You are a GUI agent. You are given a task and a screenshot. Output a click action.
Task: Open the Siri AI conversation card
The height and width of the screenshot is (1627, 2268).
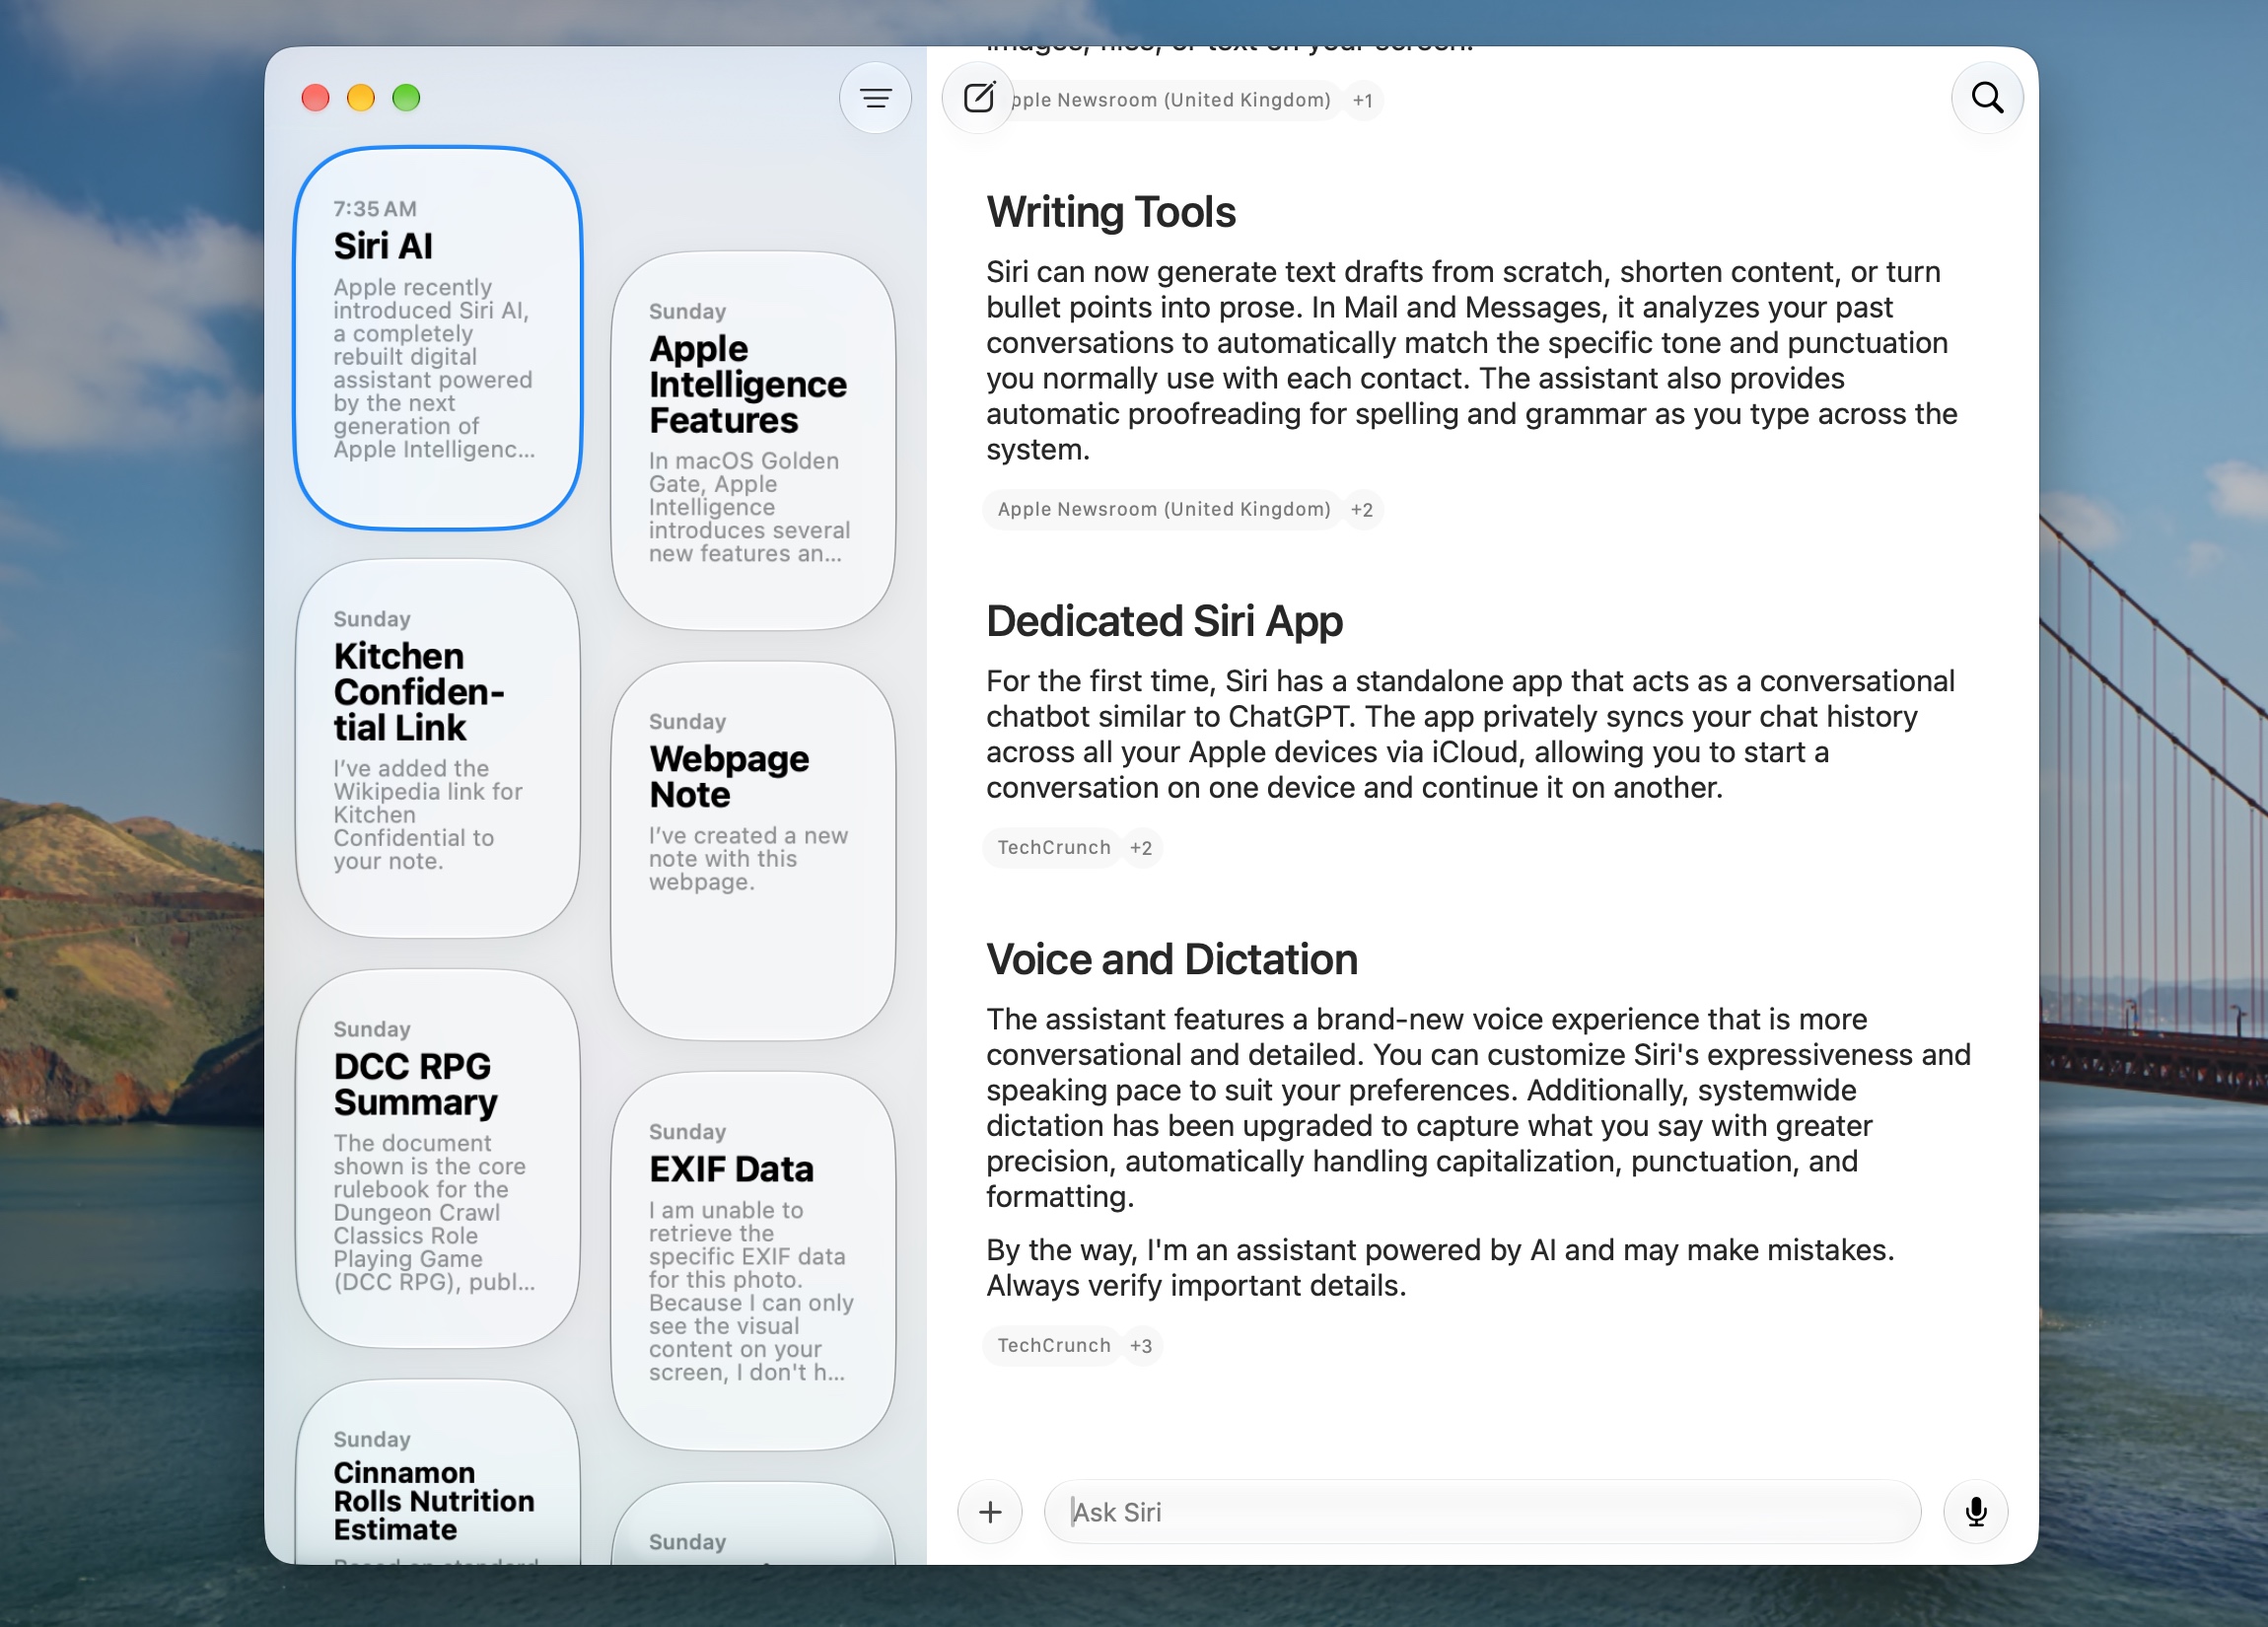pyautogui.click(x=438, y=338)
